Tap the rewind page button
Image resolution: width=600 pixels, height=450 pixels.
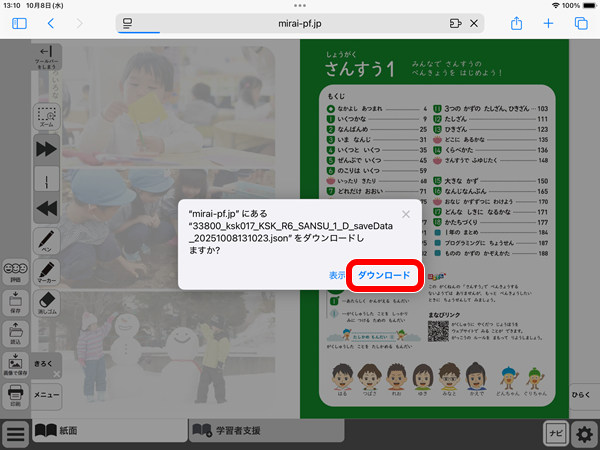[46, 209]
